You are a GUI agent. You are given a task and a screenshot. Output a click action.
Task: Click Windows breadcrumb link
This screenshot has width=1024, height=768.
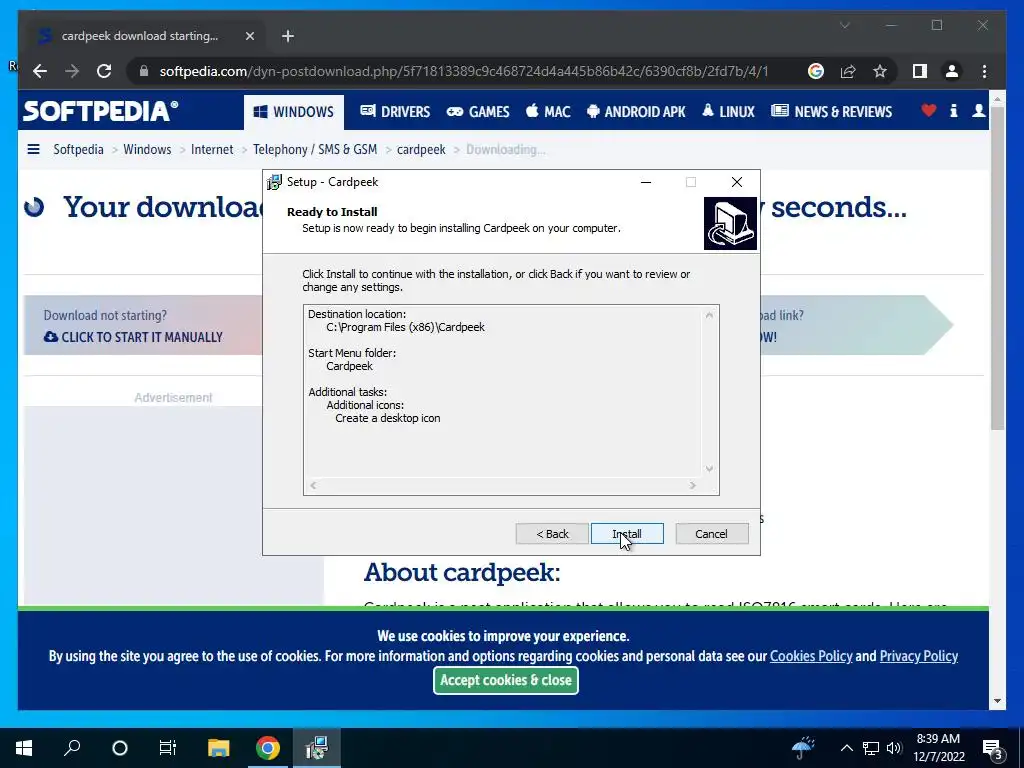tap(147, 150)
